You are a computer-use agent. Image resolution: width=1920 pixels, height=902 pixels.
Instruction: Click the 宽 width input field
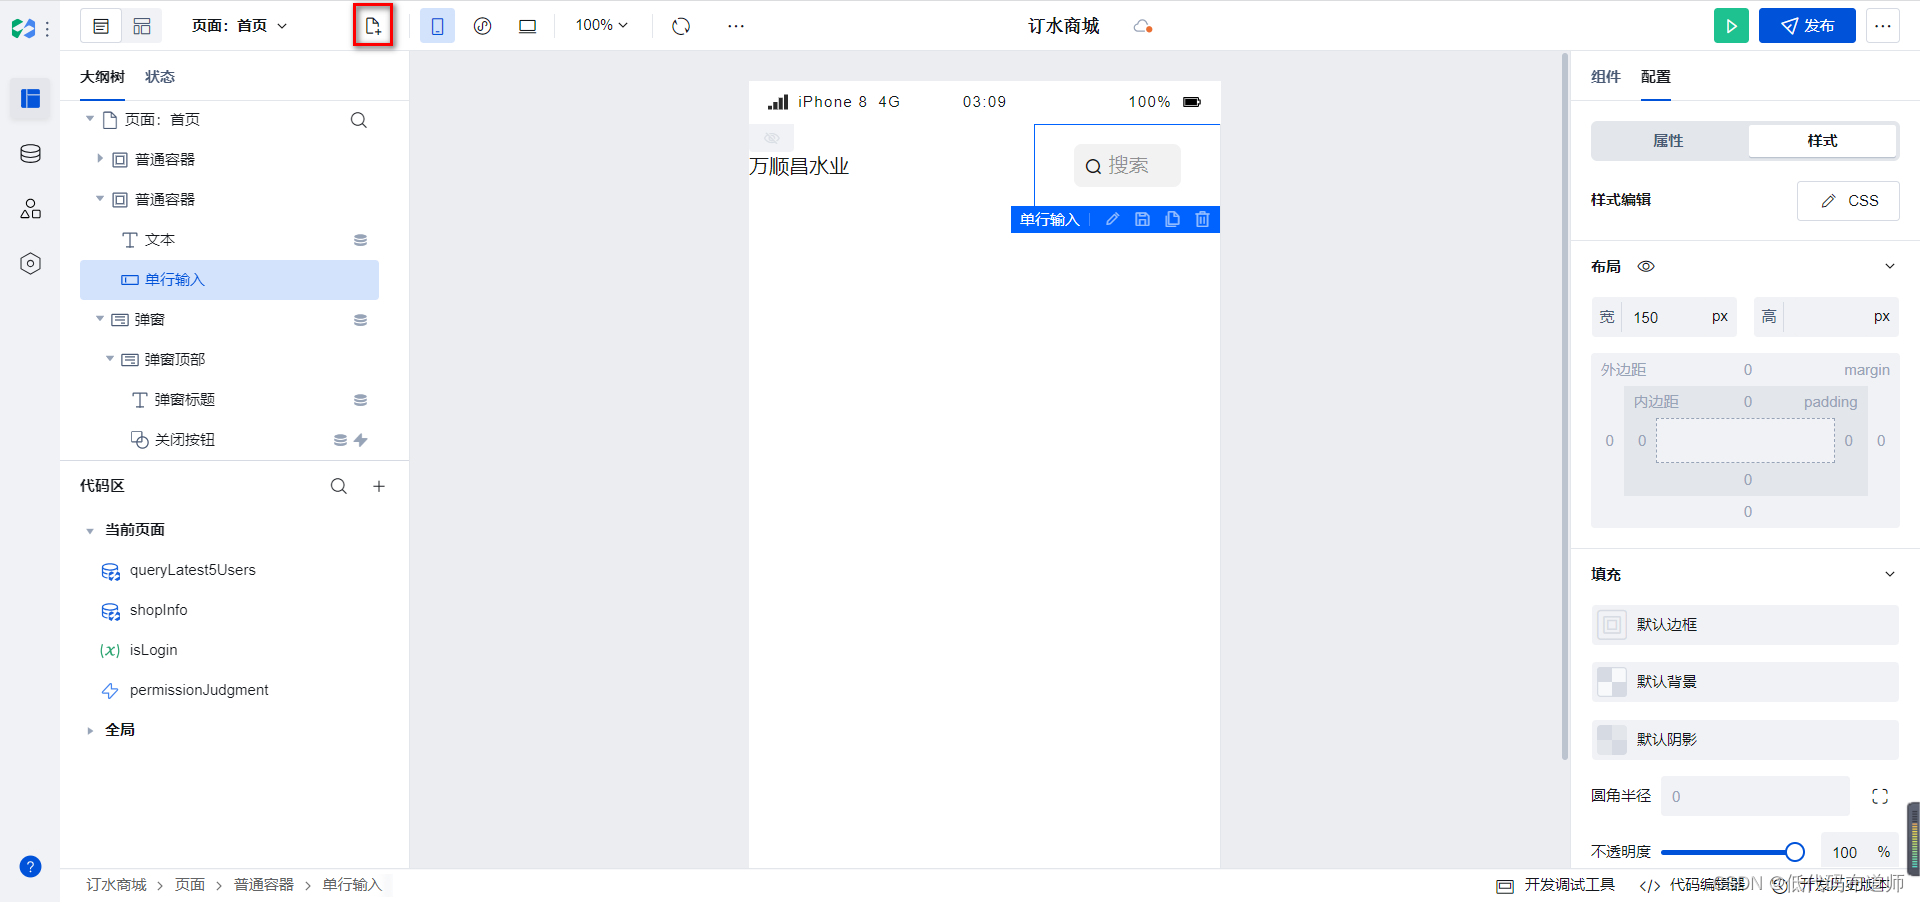click(x=1664, y=317)
